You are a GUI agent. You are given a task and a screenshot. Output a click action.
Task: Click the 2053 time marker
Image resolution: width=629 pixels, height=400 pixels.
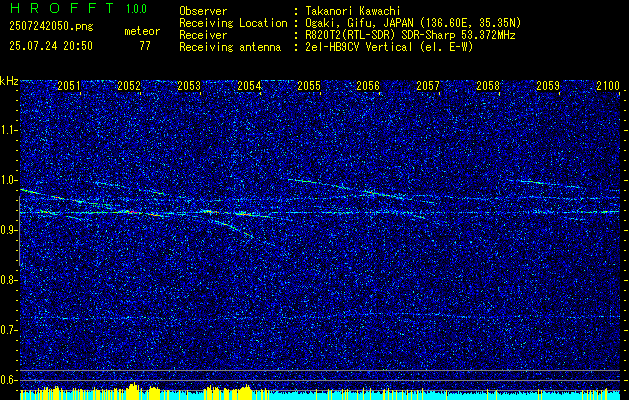(189, 86)
